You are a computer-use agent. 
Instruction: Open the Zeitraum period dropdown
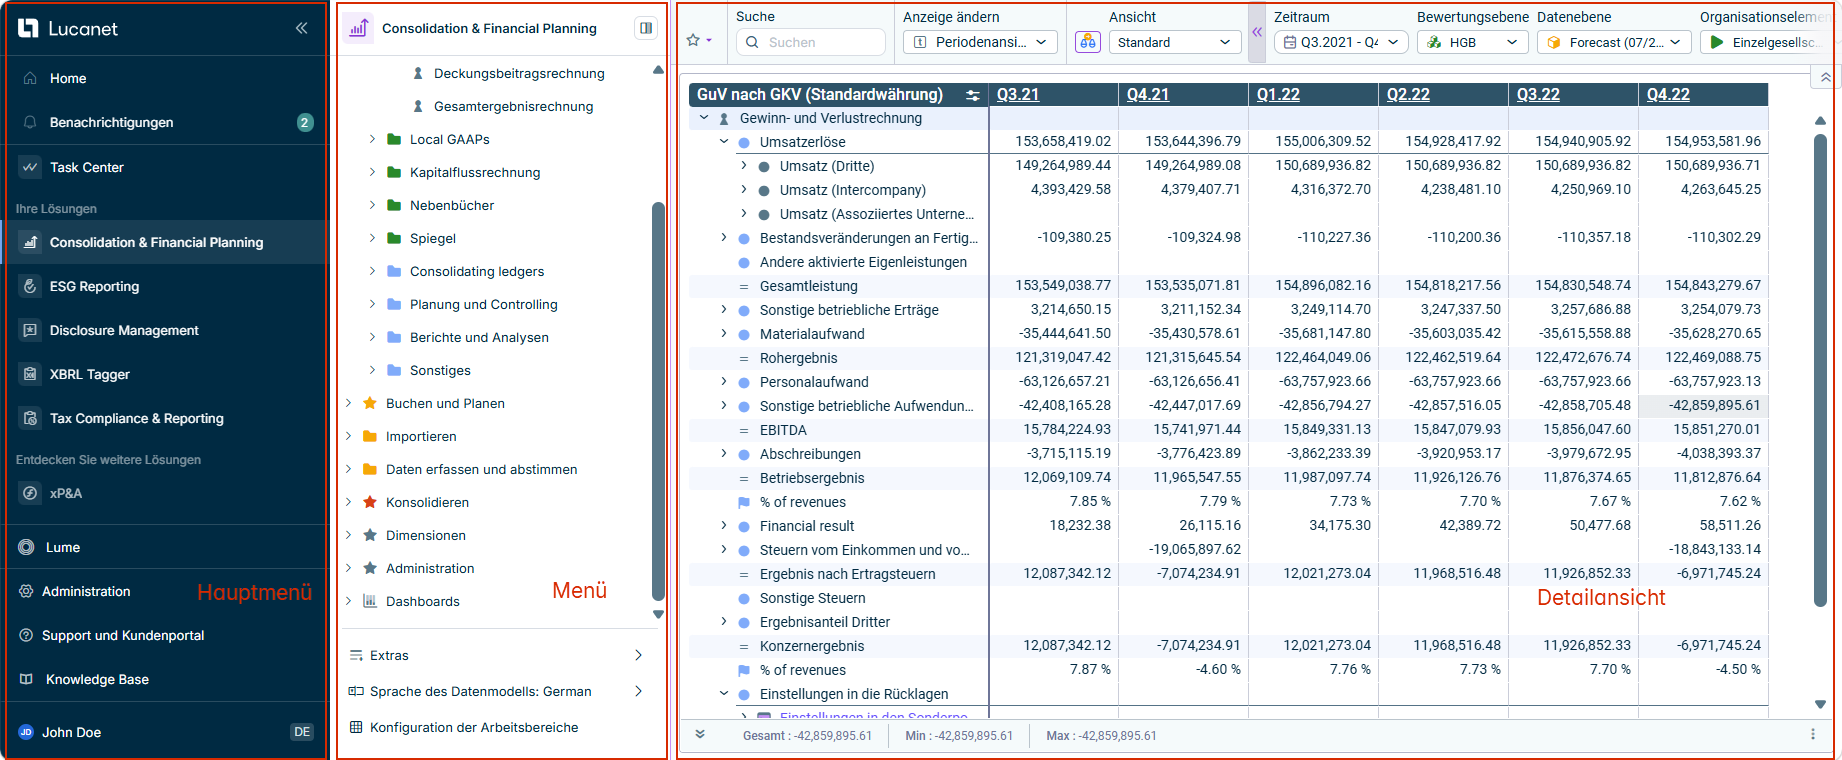[1341, 42]
